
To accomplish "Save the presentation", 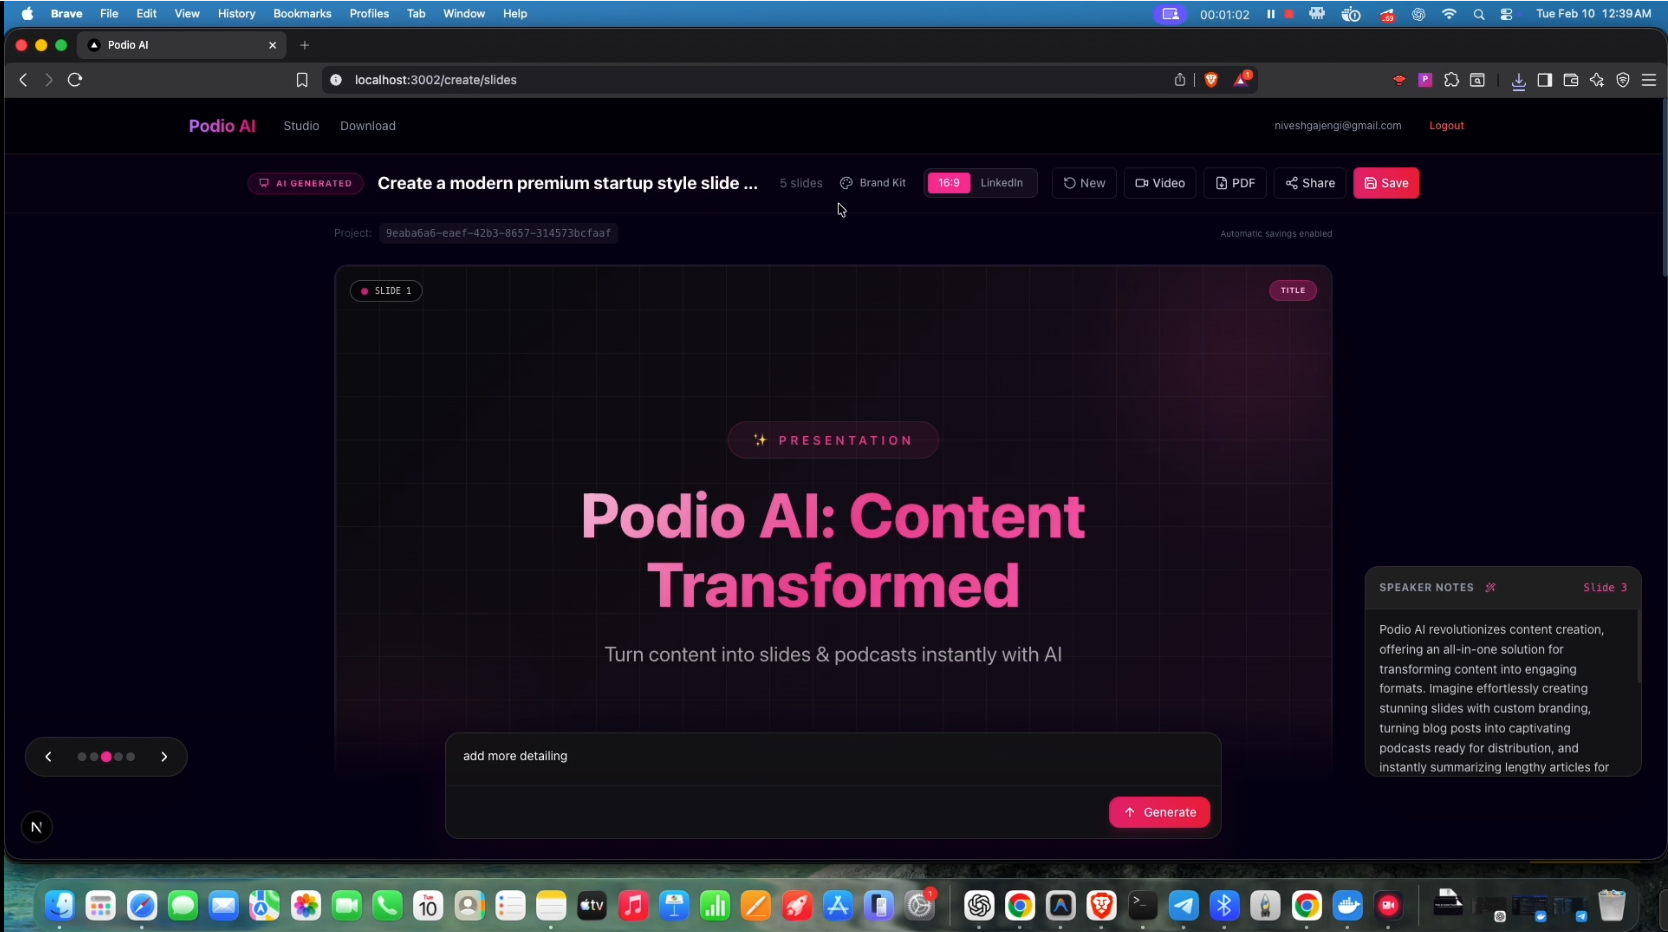I will tap(1386, 183).
